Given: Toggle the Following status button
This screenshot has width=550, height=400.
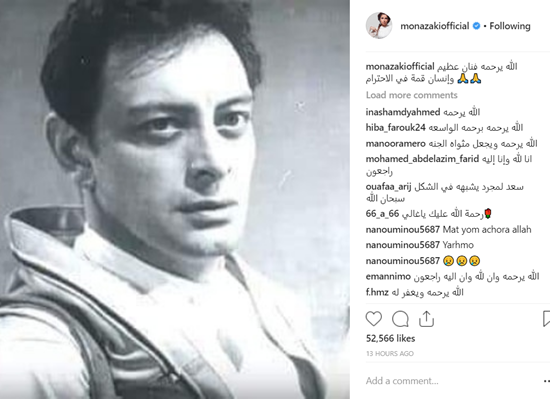Looking at the screenshot, I should pos(510,26).
